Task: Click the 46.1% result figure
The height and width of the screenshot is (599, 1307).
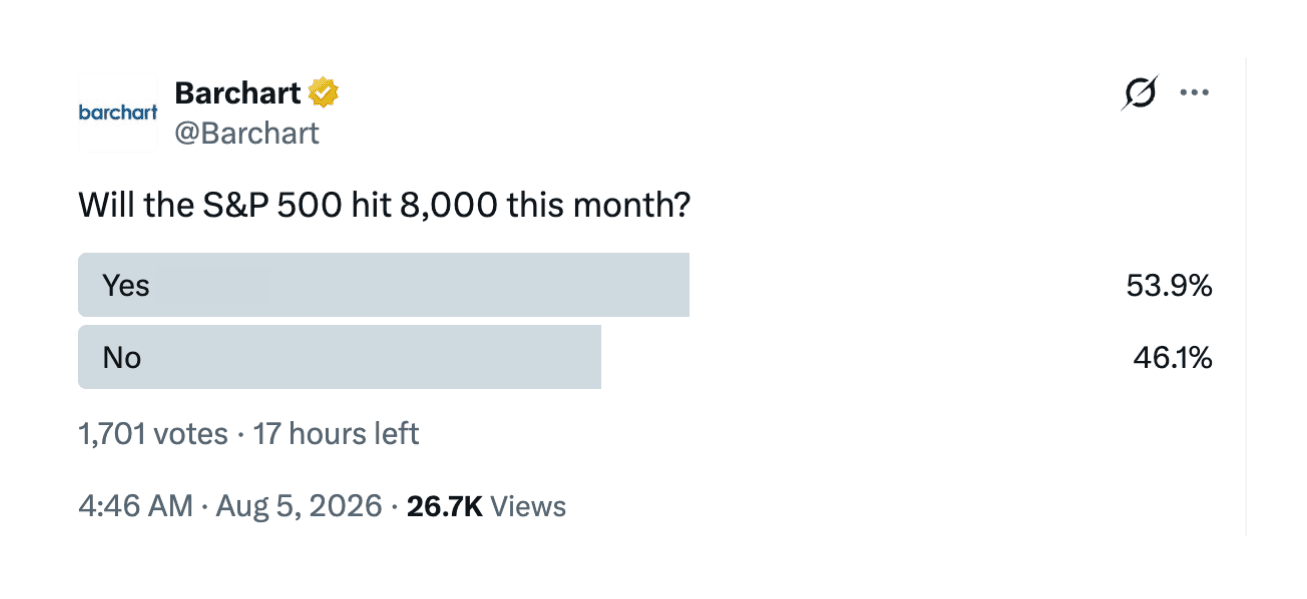Action: click(x=1172, y=358)
